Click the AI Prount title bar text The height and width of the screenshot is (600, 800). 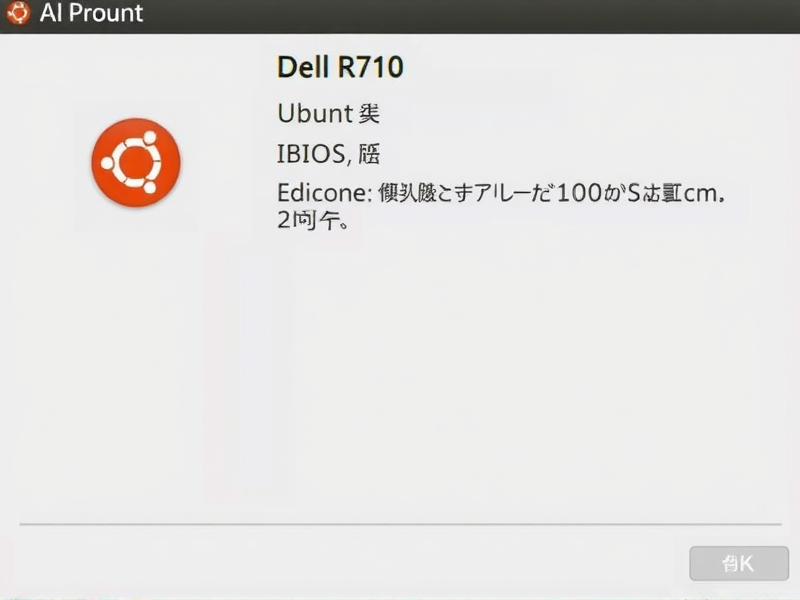(91, 13)
